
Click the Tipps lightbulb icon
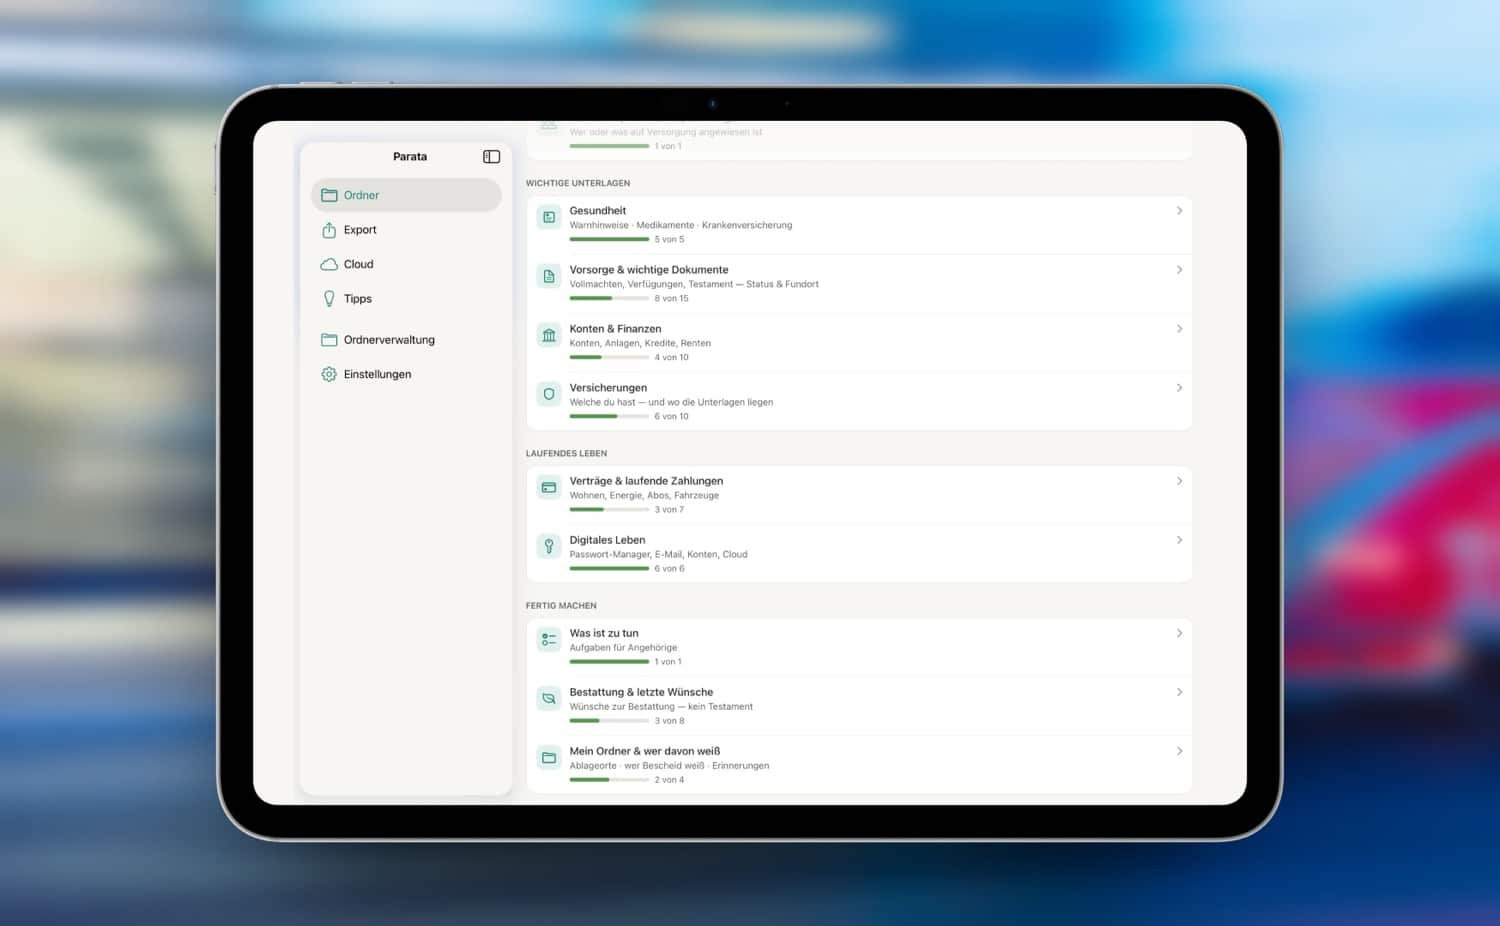coord(329,299)
